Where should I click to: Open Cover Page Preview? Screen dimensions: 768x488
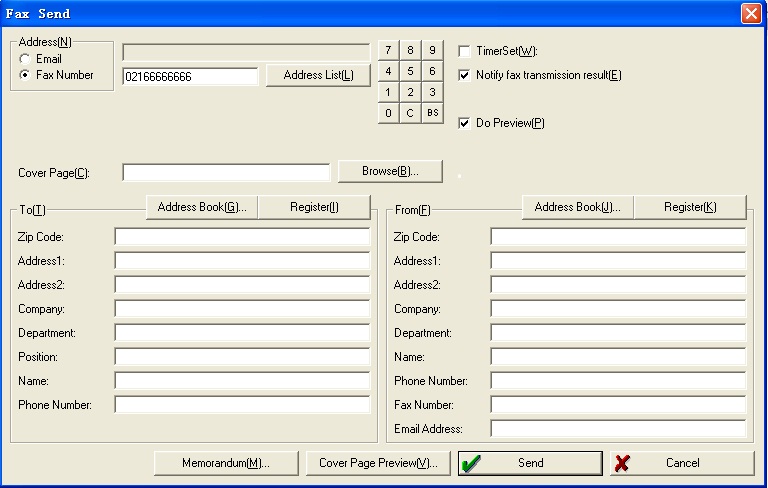[378, 463]
